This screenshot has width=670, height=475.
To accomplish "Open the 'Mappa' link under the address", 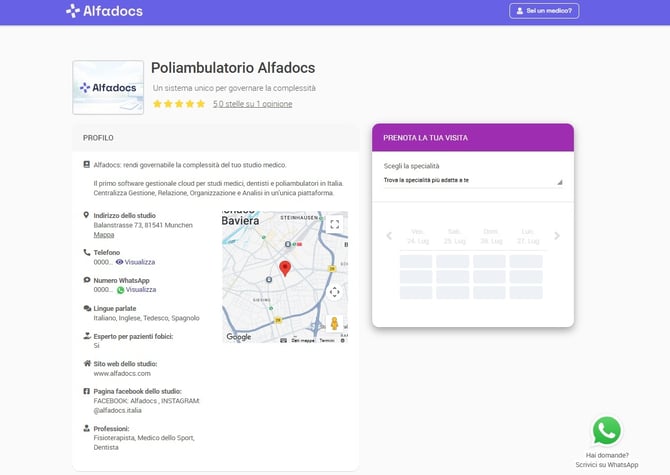I will pos(104,235).
